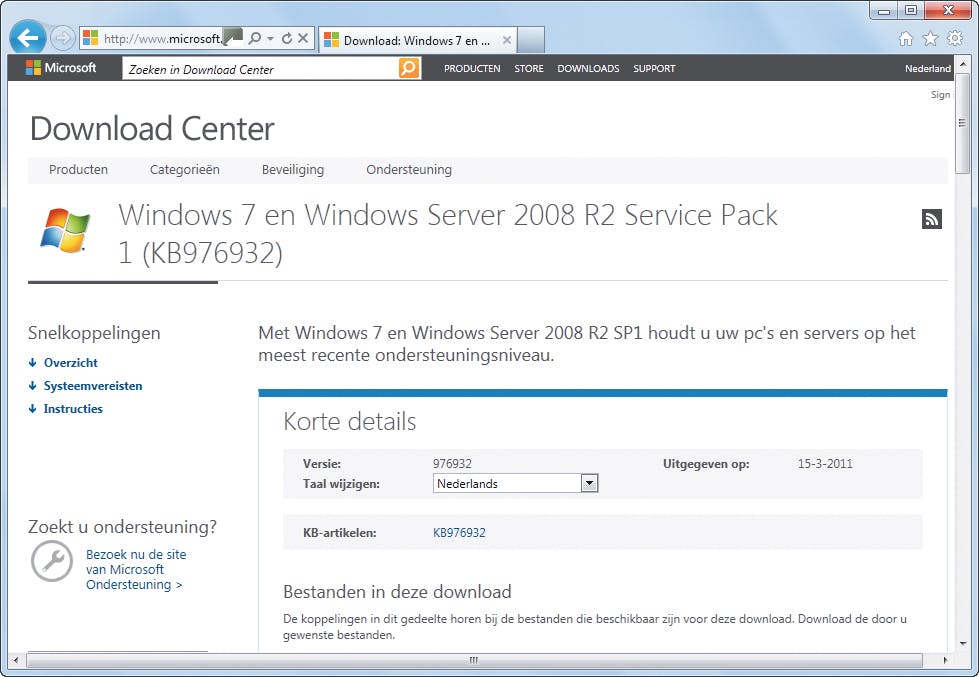Open Favorites with the star icon

(x=930, y=39)
